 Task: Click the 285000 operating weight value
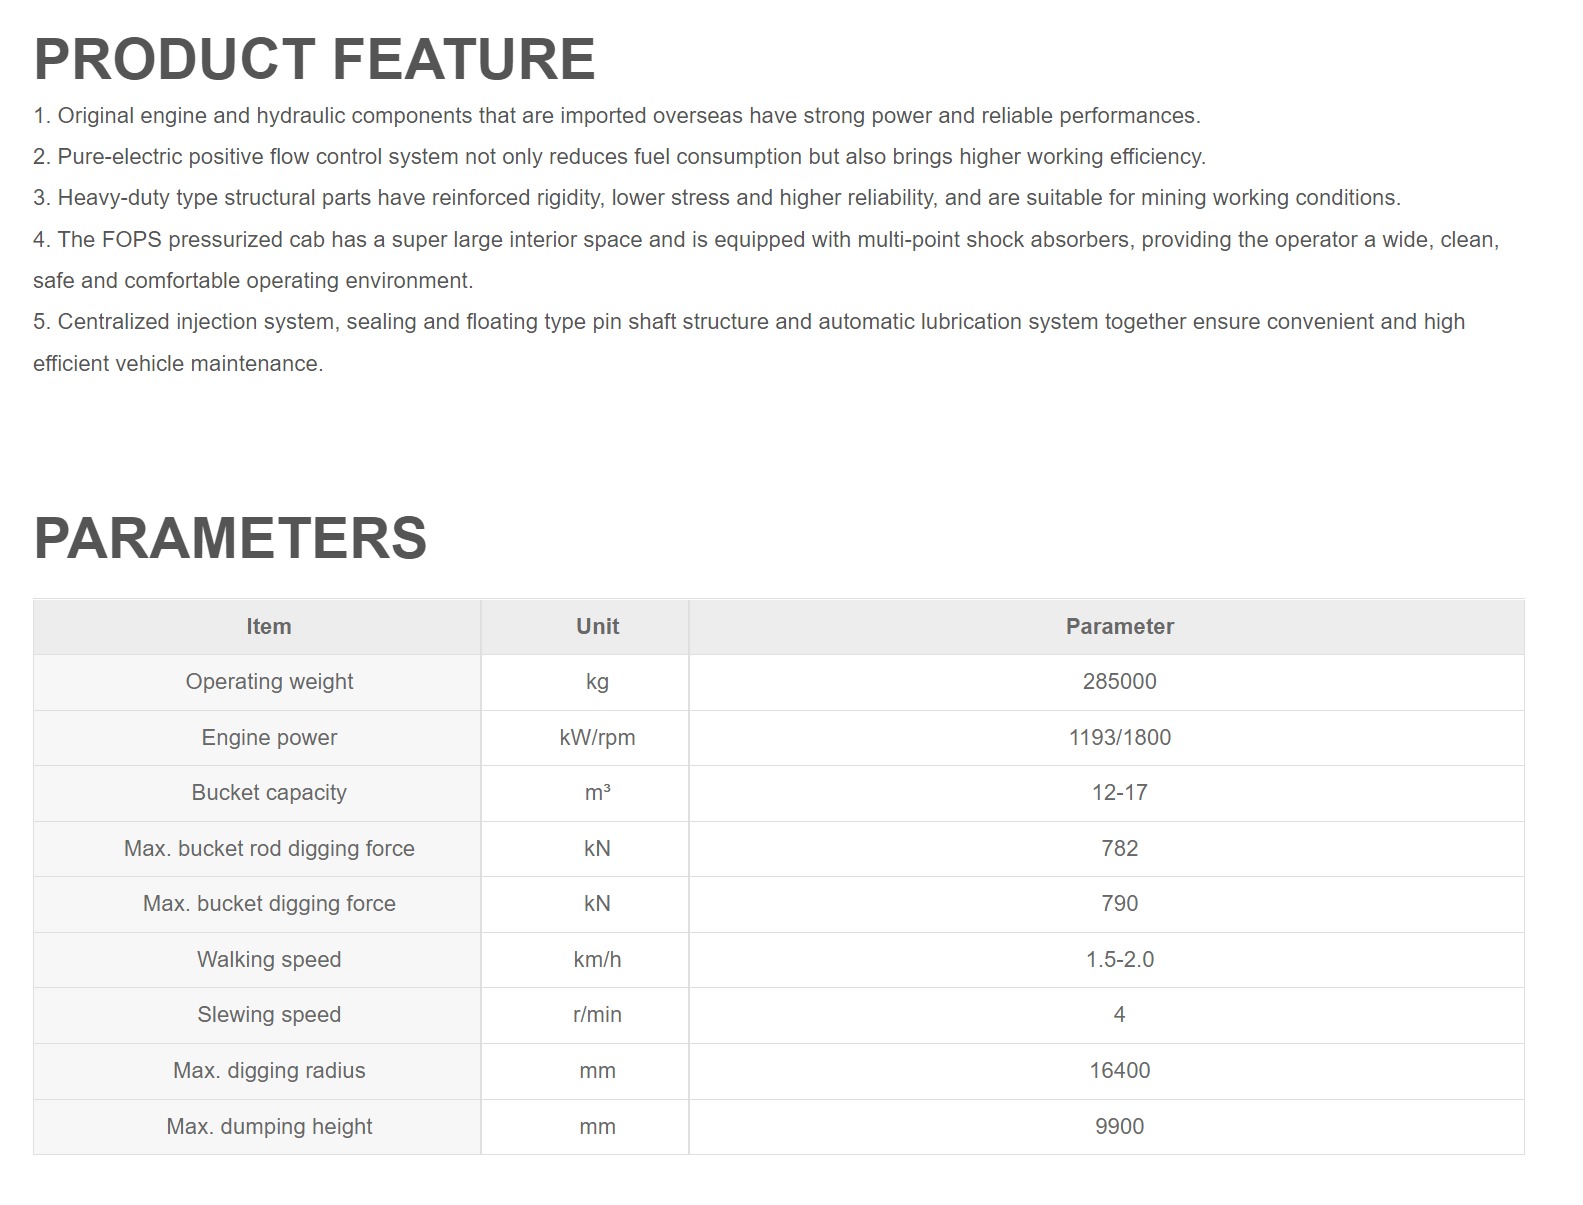[x=1119, y=682]
